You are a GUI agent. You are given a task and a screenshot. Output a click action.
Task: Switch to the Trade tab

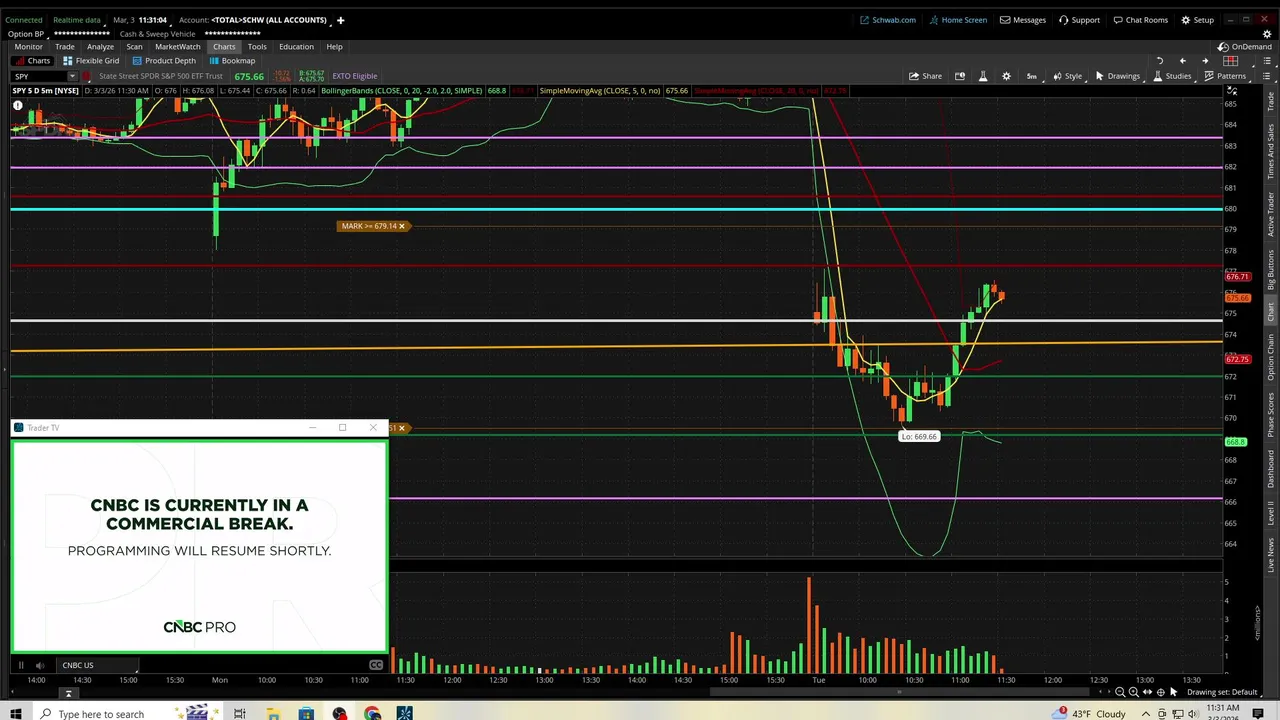(64, 47)
